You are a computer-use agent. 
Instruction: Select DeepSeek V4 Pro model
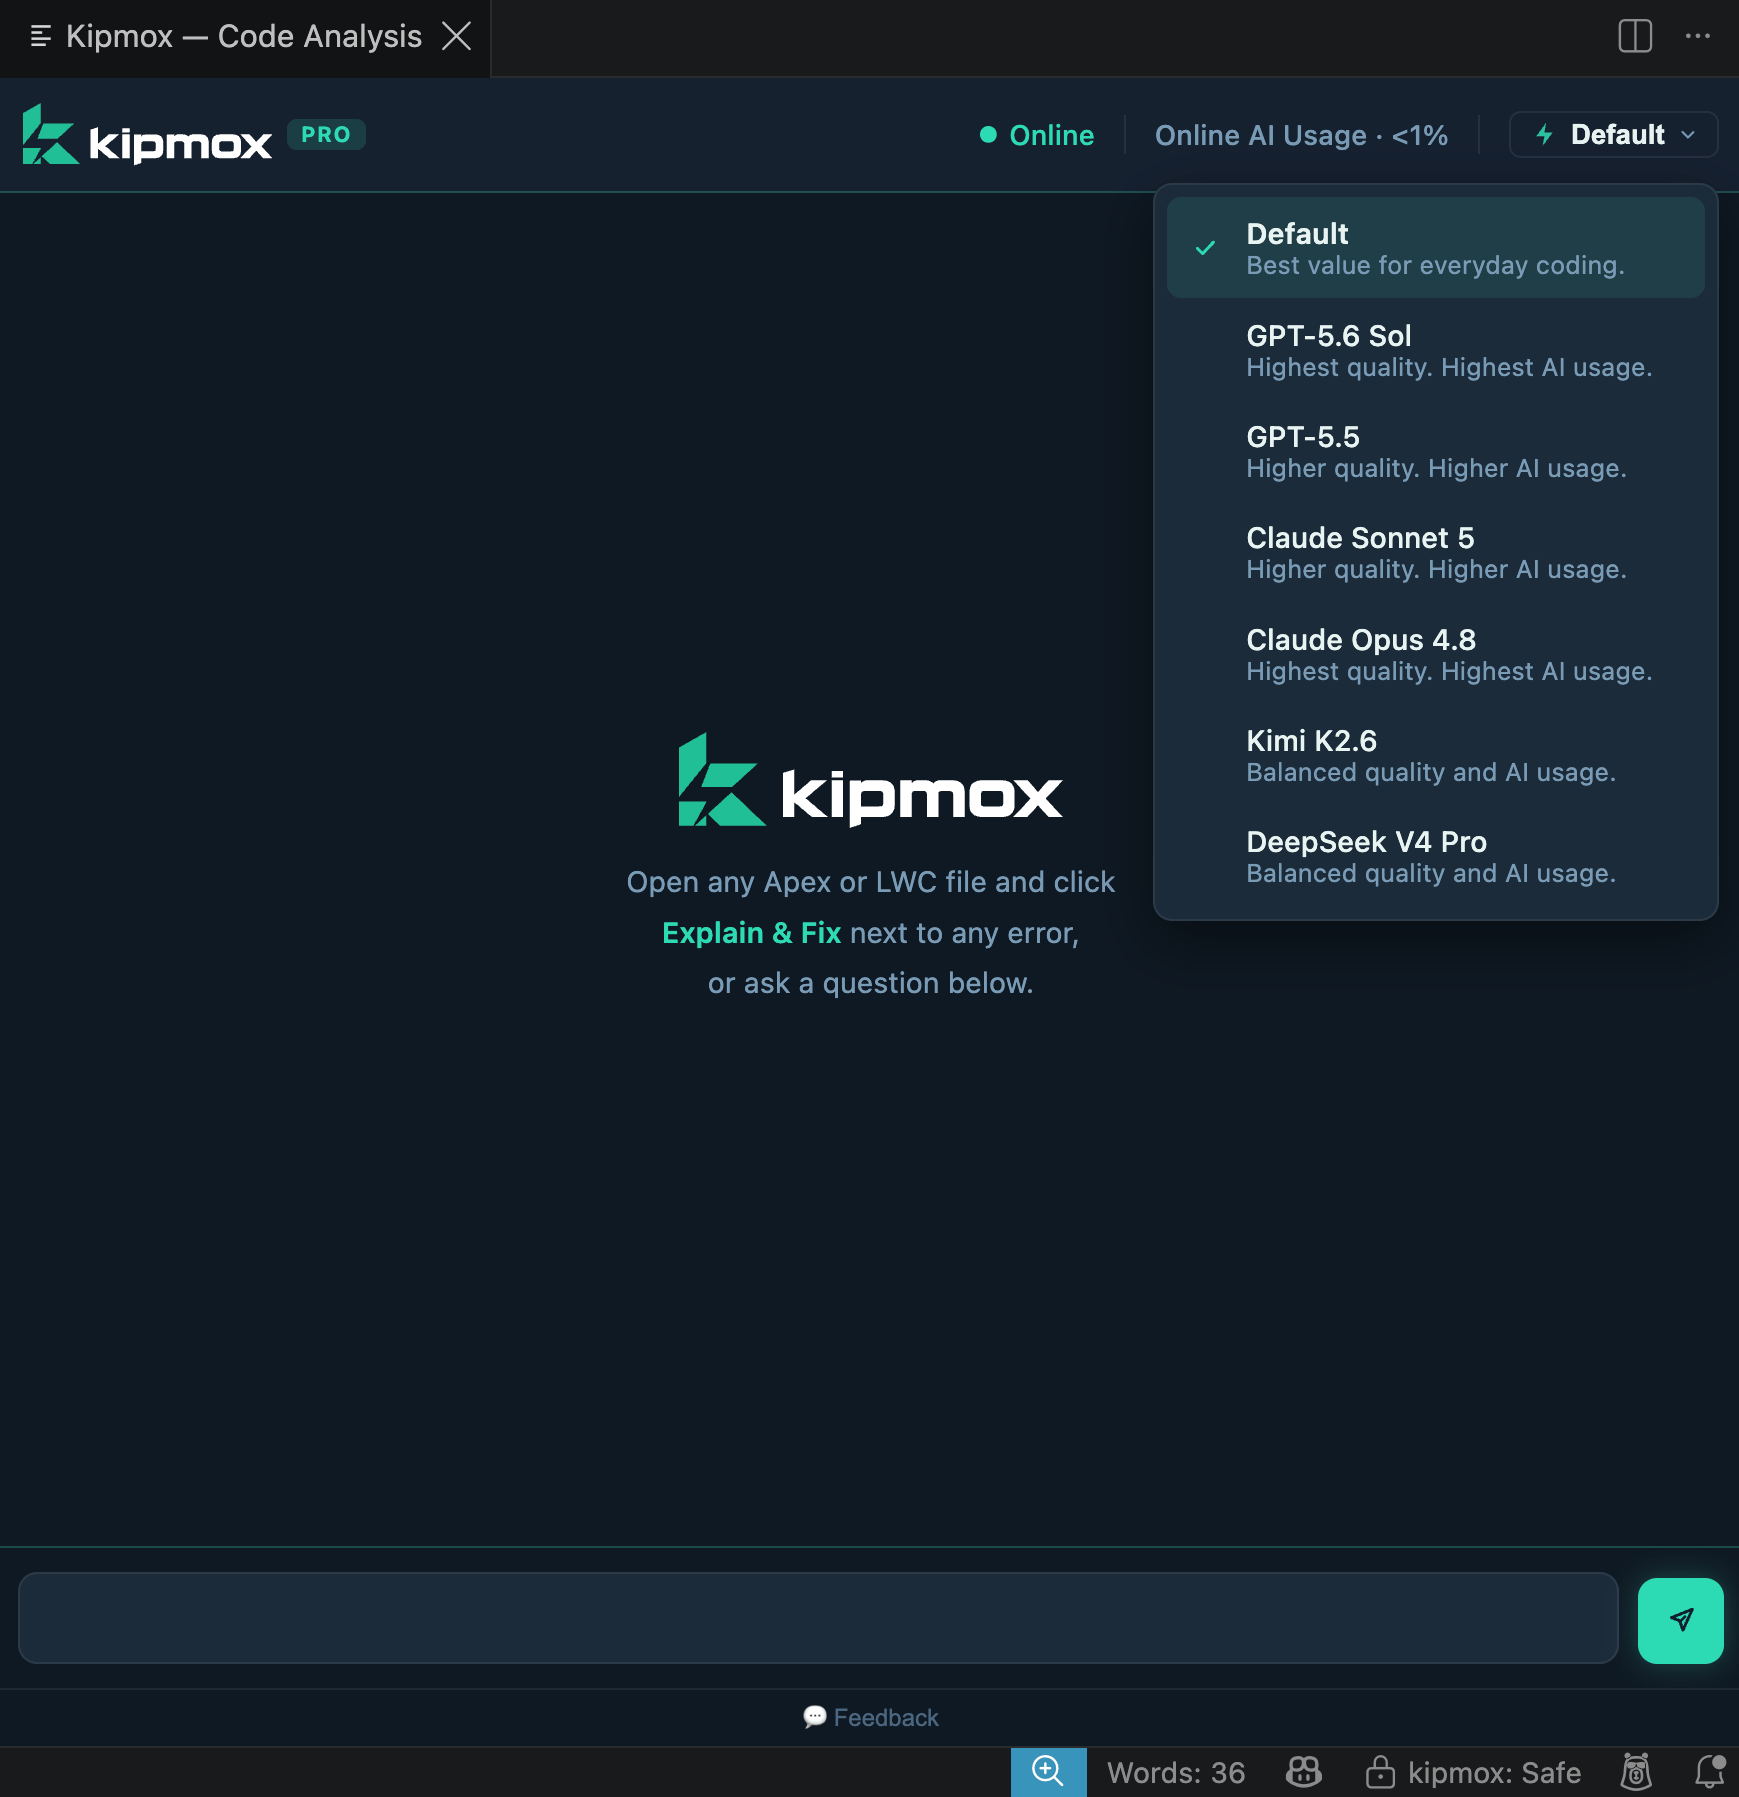click(x=1435, y=856)
